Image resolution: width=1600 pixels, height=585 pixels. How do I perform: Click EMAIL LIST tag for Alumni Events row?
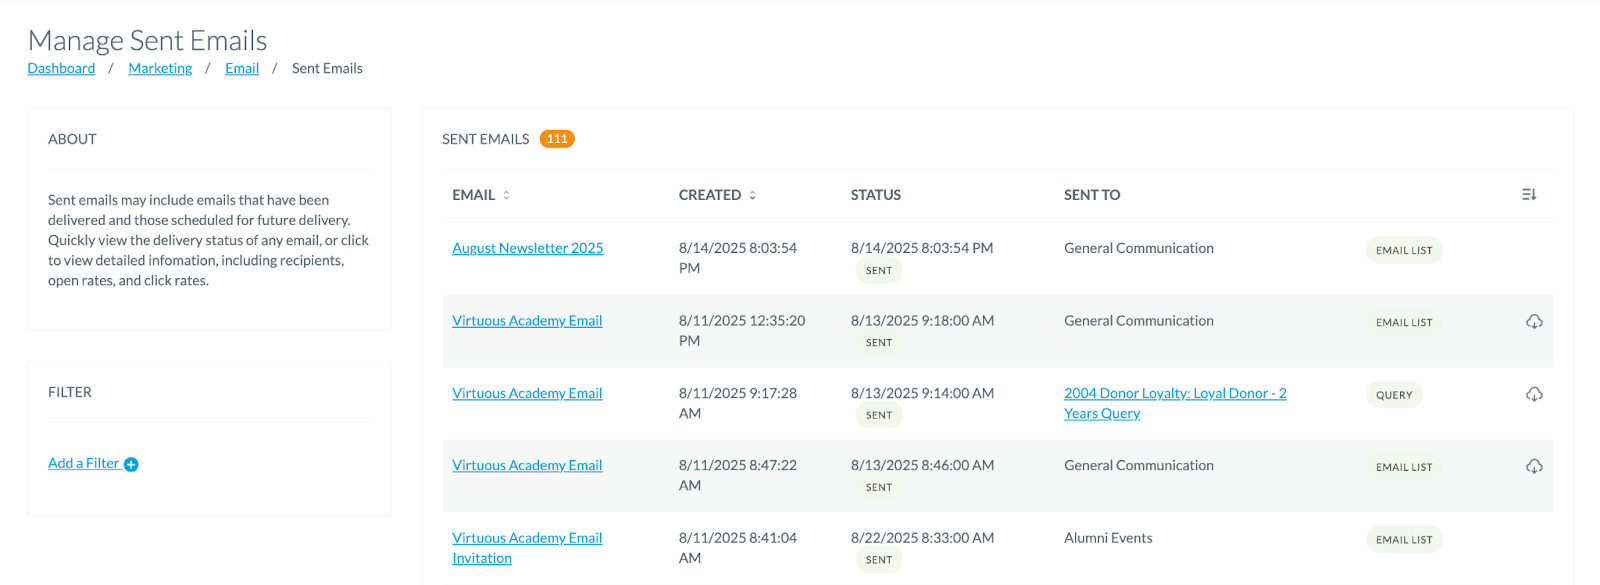point(1404,540)
